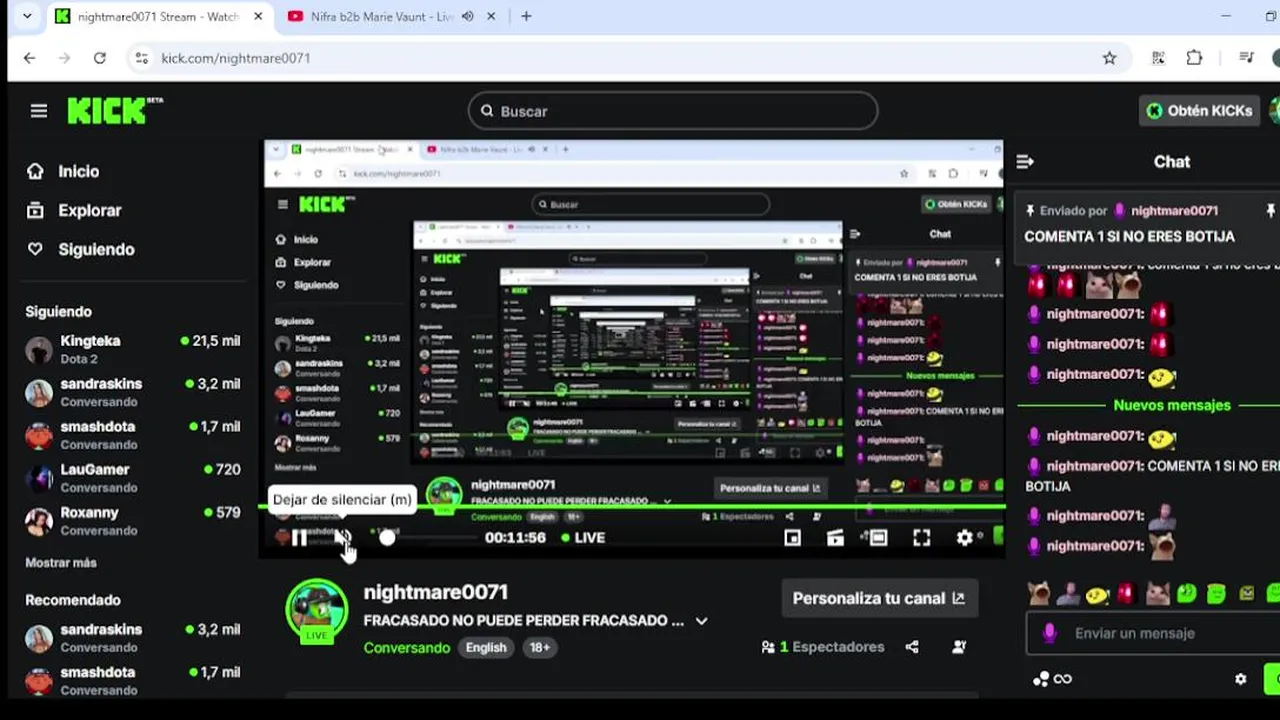Click the share icon beside Espectadores

click(912, 647)
